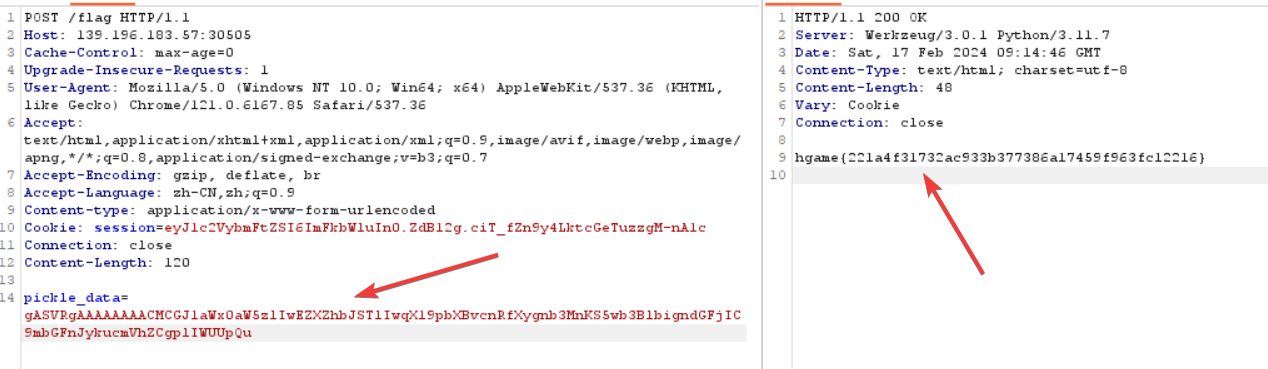Click line number 14 in request gutter
Image resolution: width=1268 pixels, height=369 pixels.
click(8, 298)
